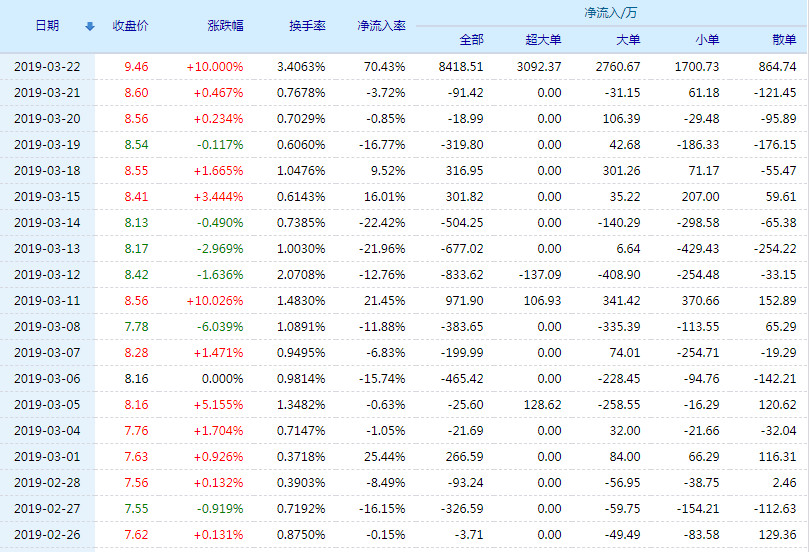Select the 小单 sub-column header

click(707, 40)
